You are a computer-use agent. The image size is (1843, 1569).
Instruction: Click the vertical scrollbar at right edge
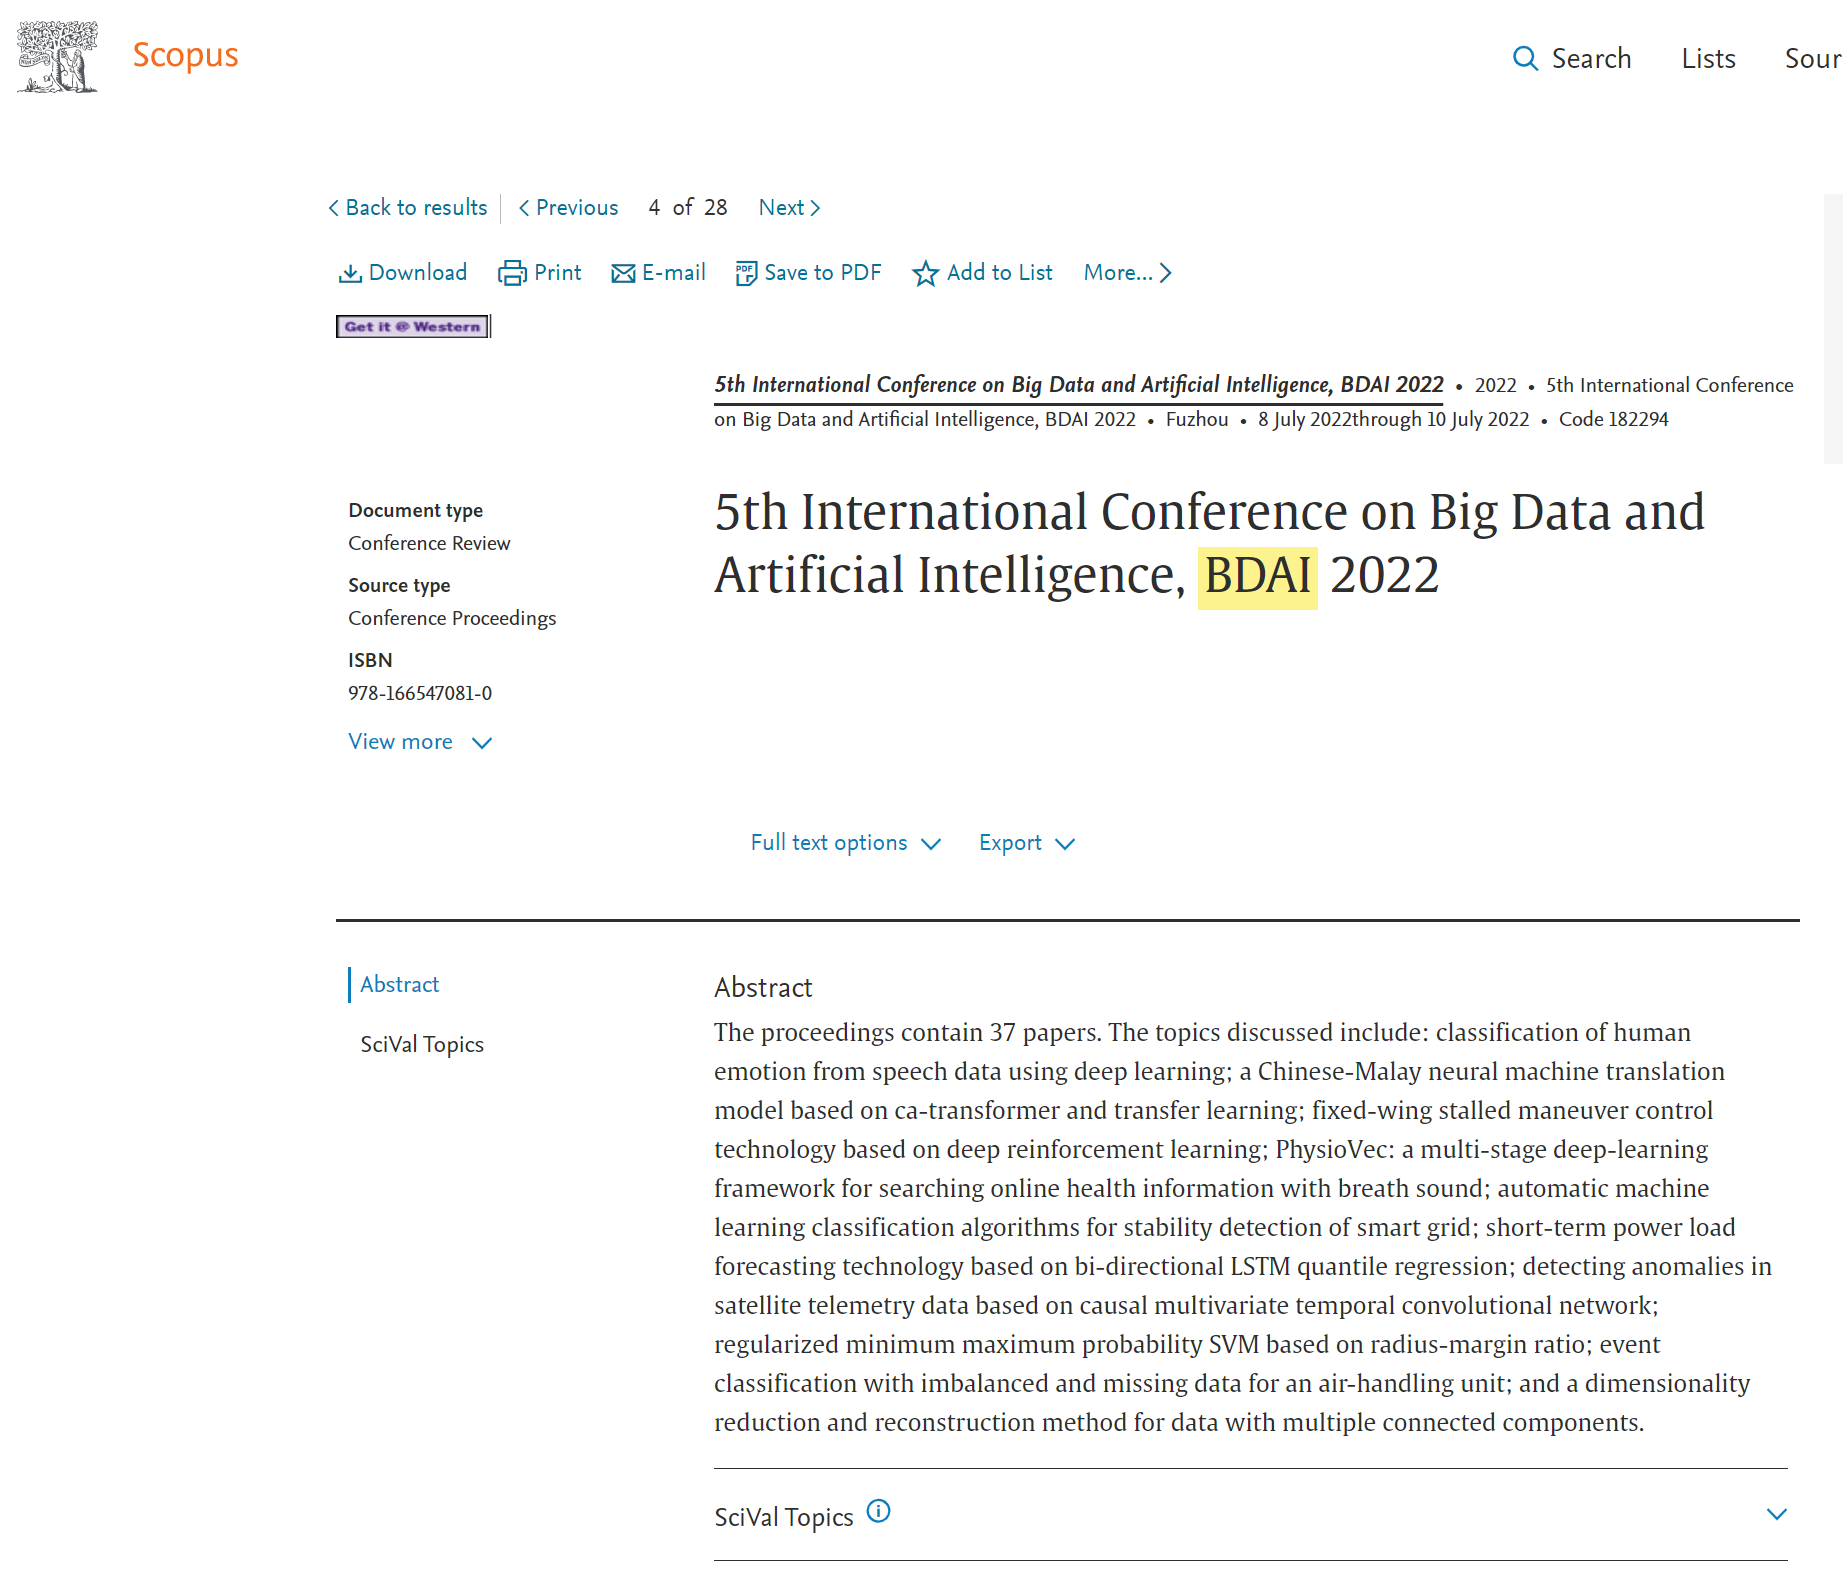click(1833, 330)
